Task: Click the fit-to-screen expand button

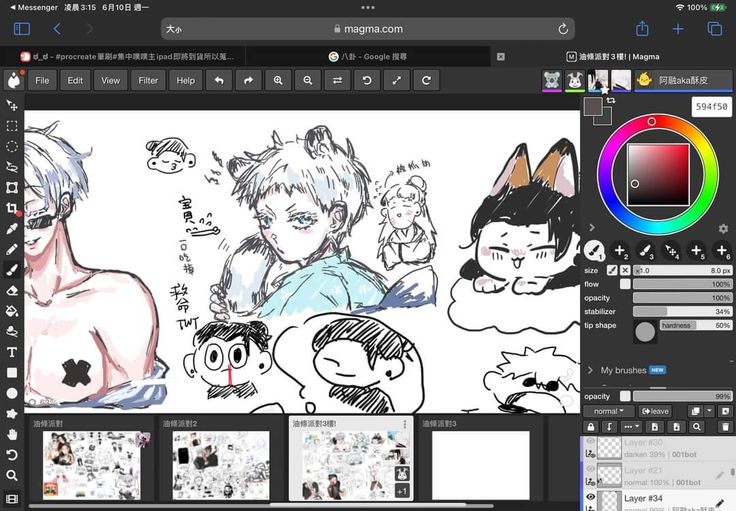Action: (x=397, y=80)
